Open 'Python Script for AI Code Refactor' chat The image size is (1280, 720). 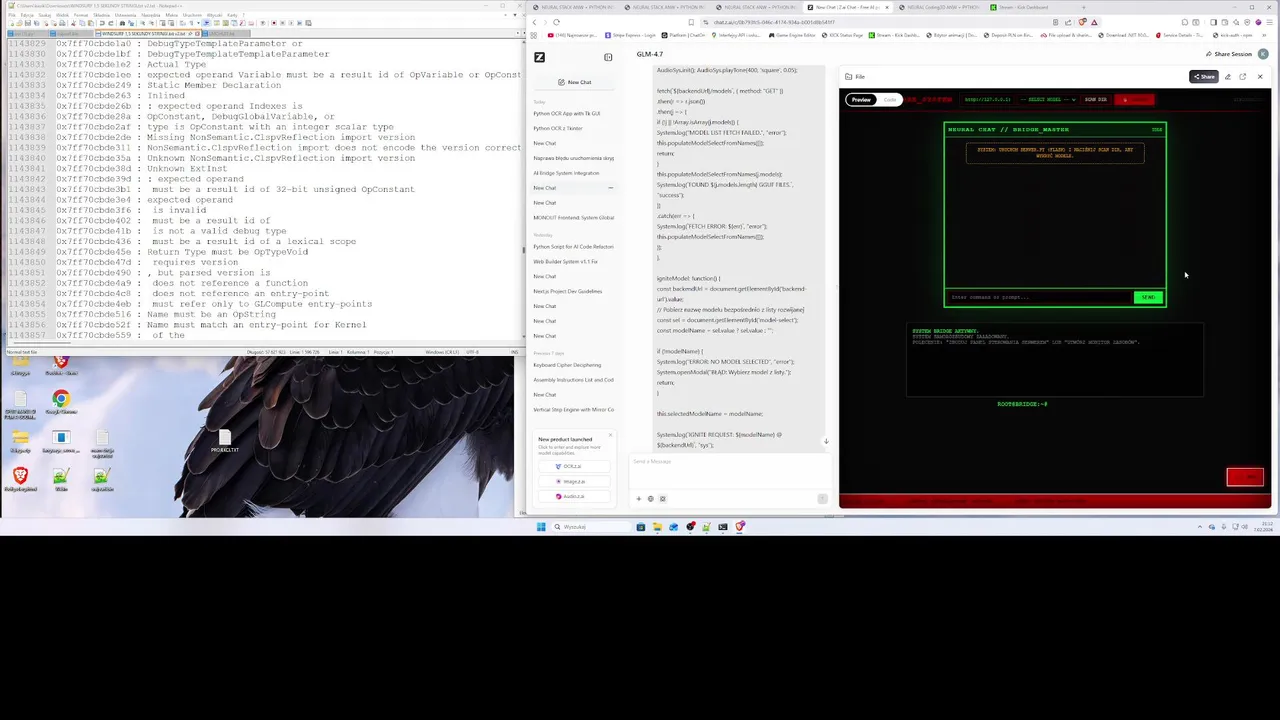click(x=573, y=247)
